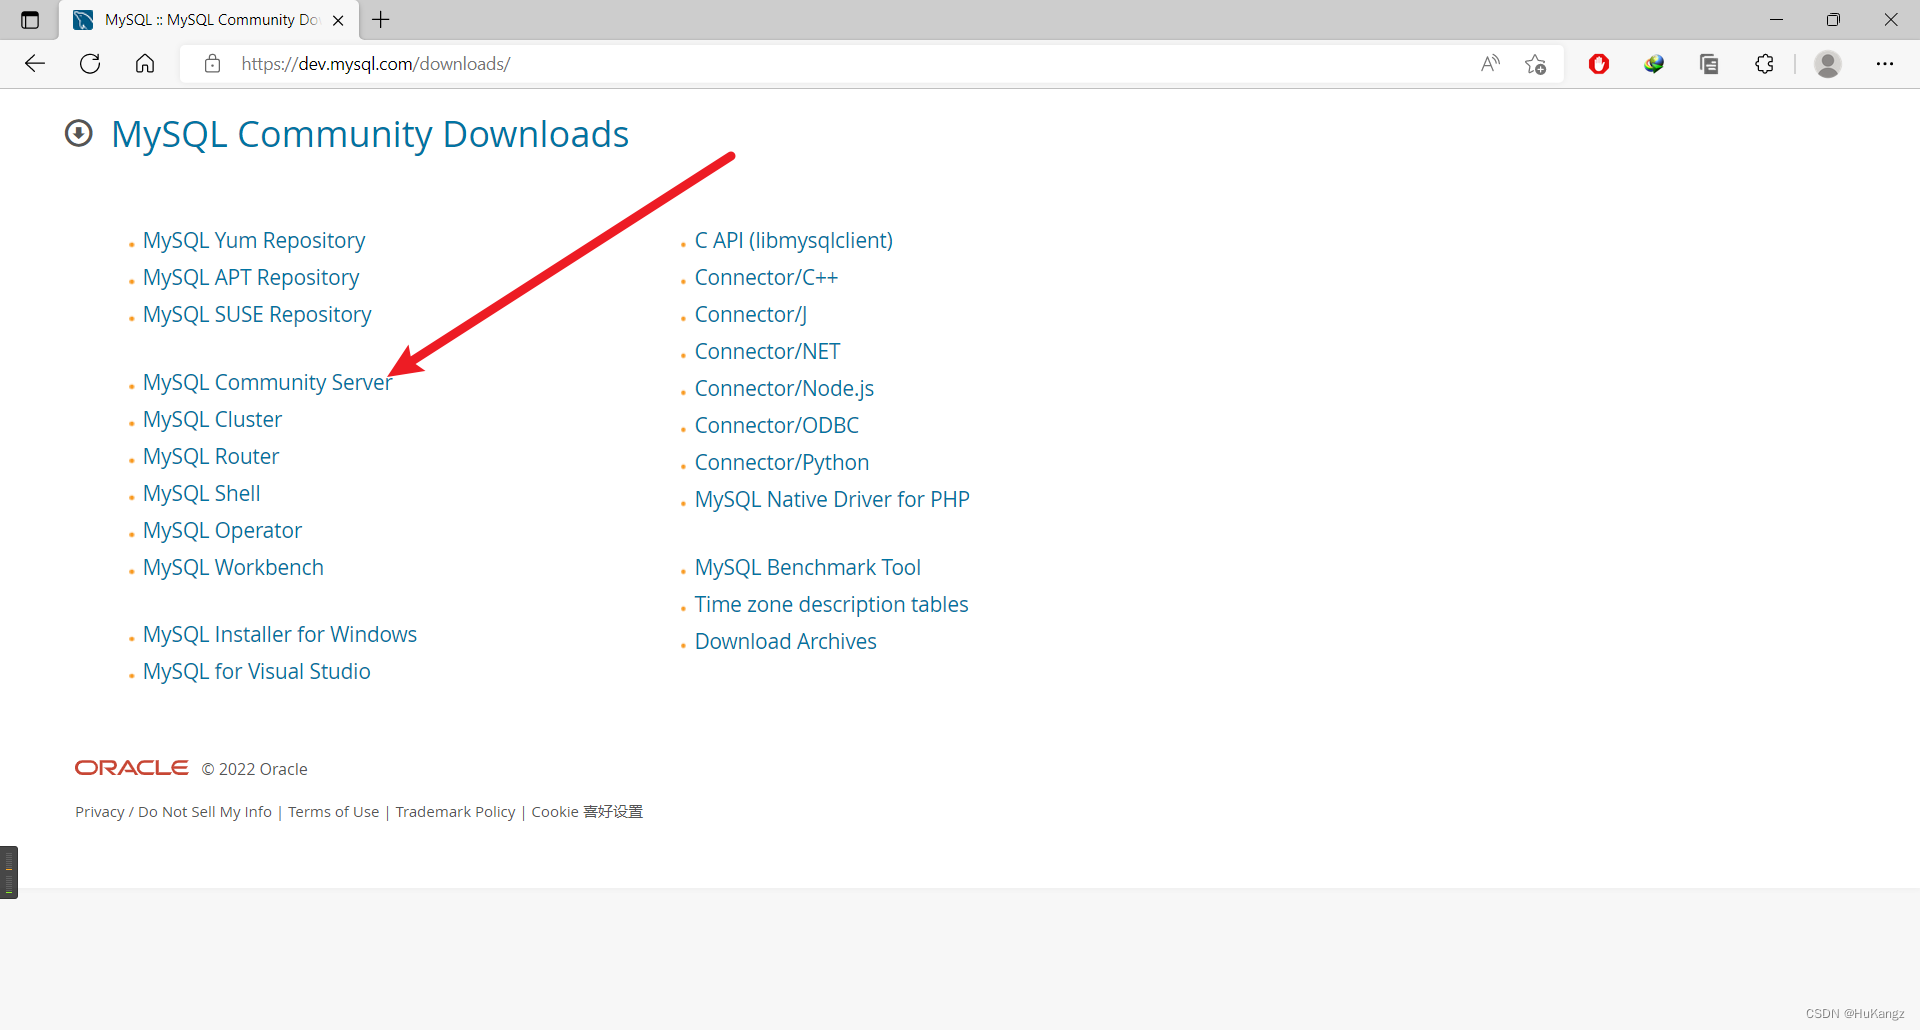This screenshot has width=1920, height=1030.
Task: Open MySQL Cluster downloads
Action: coord(212,420)
